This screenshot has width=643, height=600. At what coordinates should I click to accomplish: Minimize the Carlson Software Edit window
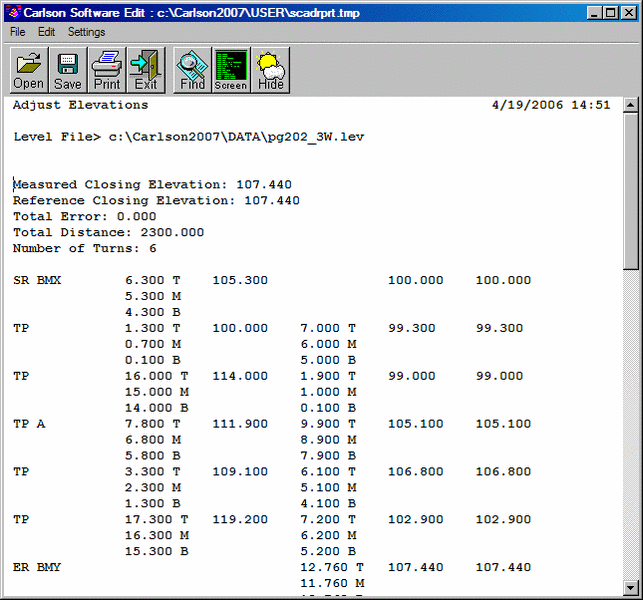coord(594,13)
